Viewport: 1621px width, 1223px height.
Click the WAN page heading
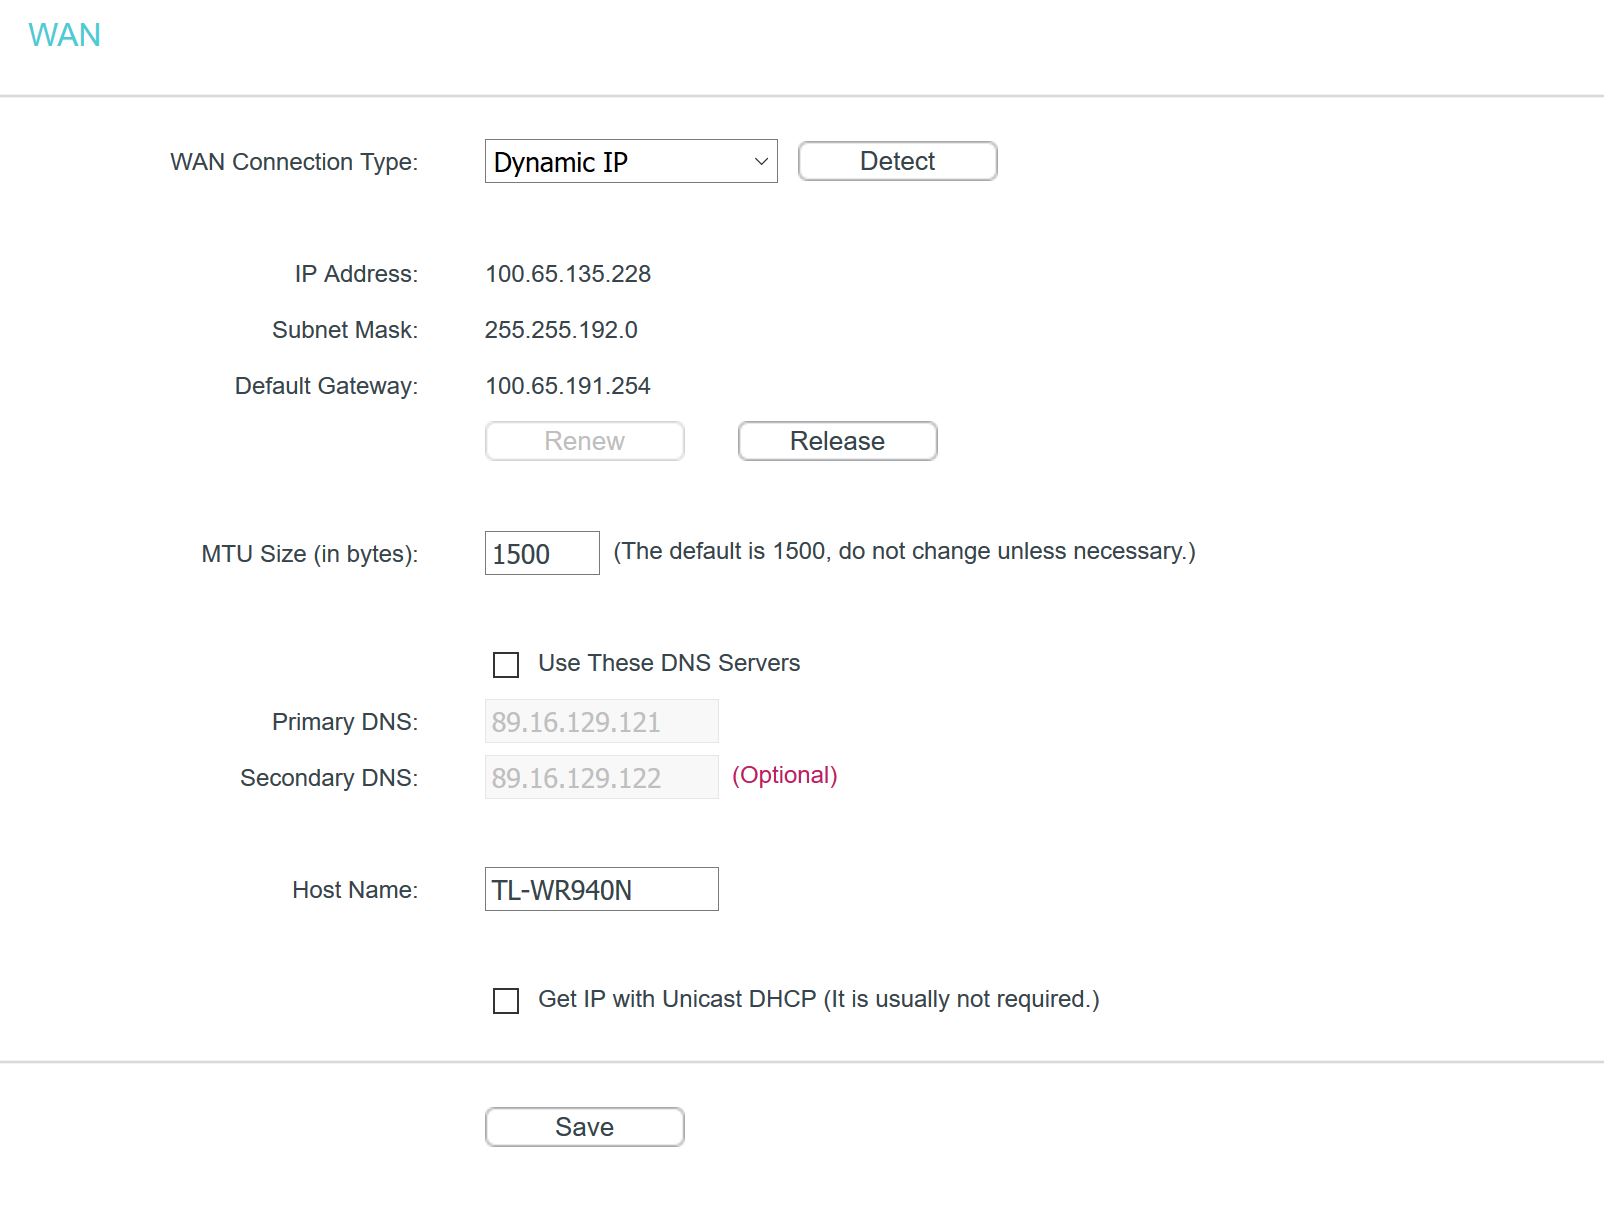tap(64, 36)
